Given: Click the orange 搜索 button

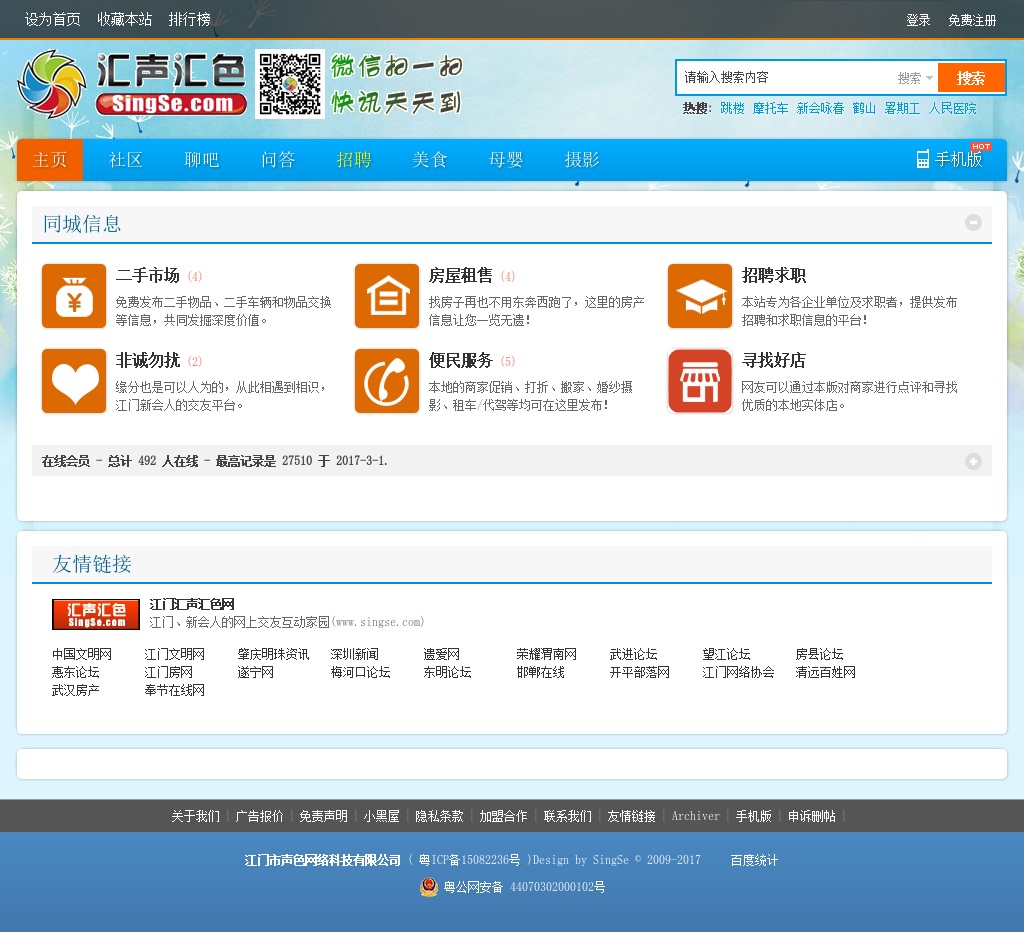Looking at the screenshot, I should click(970, 78).
